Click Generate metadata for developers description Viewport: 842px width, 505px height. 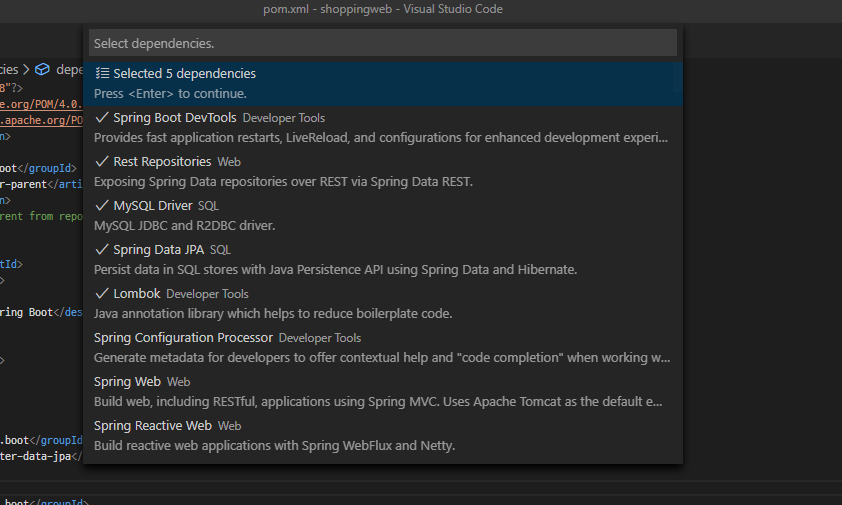[x=382, y=358]
